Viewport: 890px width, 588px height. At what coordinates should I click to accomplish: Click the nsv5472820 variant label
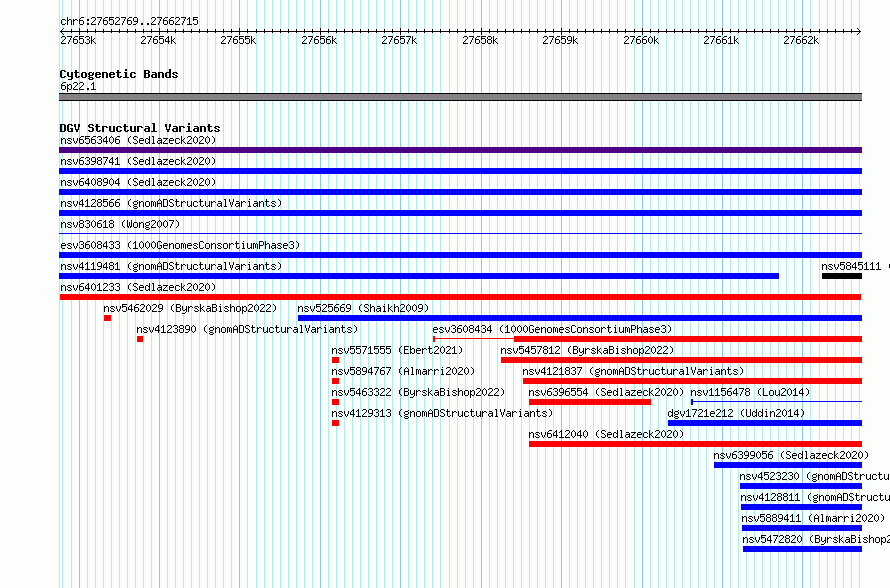tap(816, 539)
